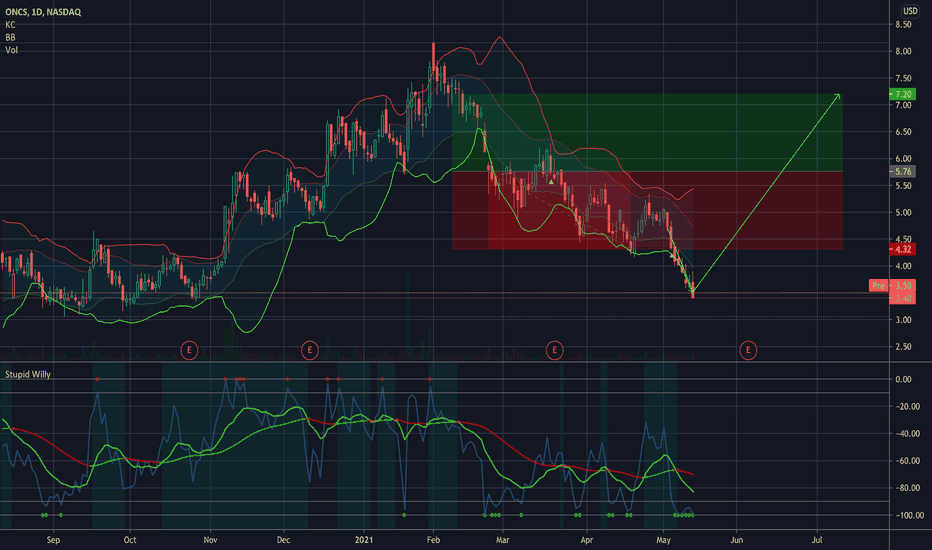This screenshot has width=932, height=550.
Task: Click the 8.00 price axis label
Action: [903, 51]
